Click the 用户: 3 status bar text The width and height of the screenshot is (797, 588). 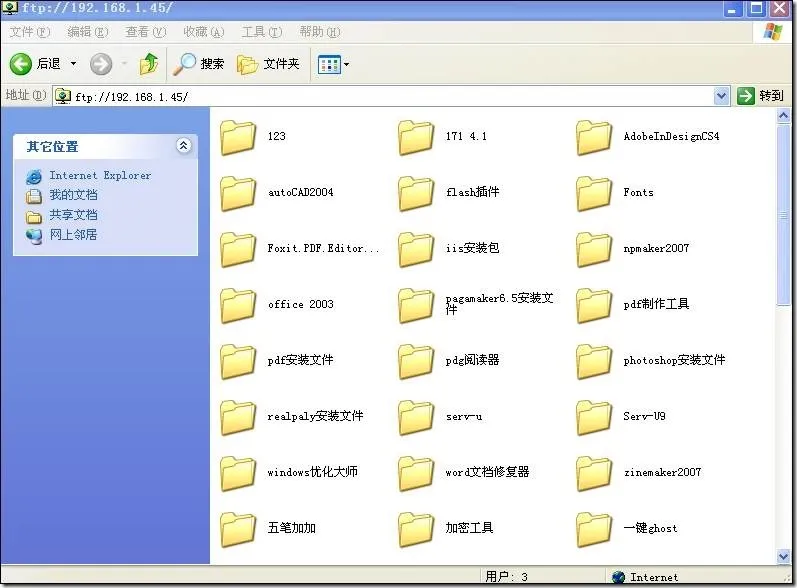(x=506, y=577)
